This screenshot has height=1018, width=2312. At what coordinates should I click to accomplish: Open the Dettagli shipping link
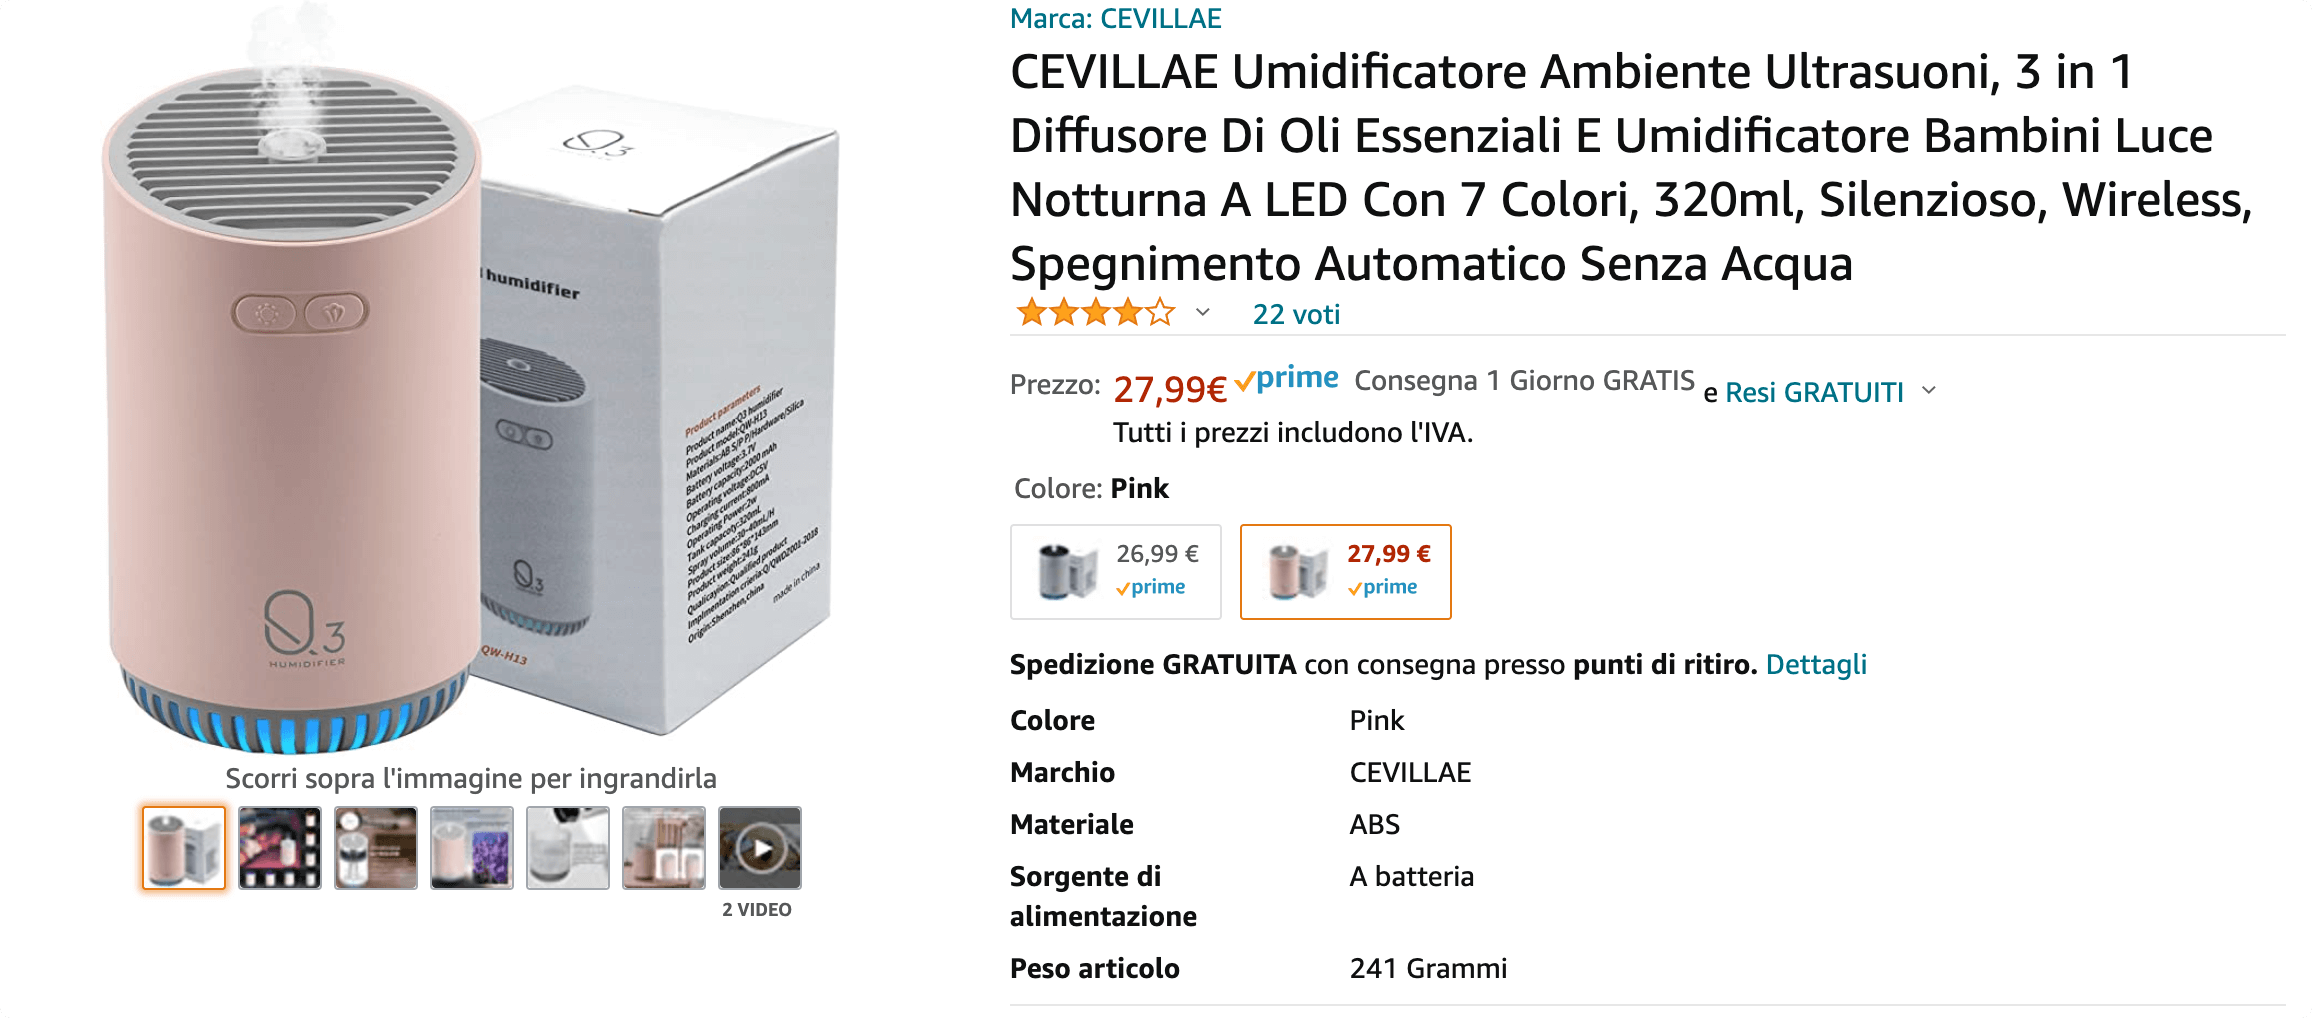click(x=1816, y=665)
